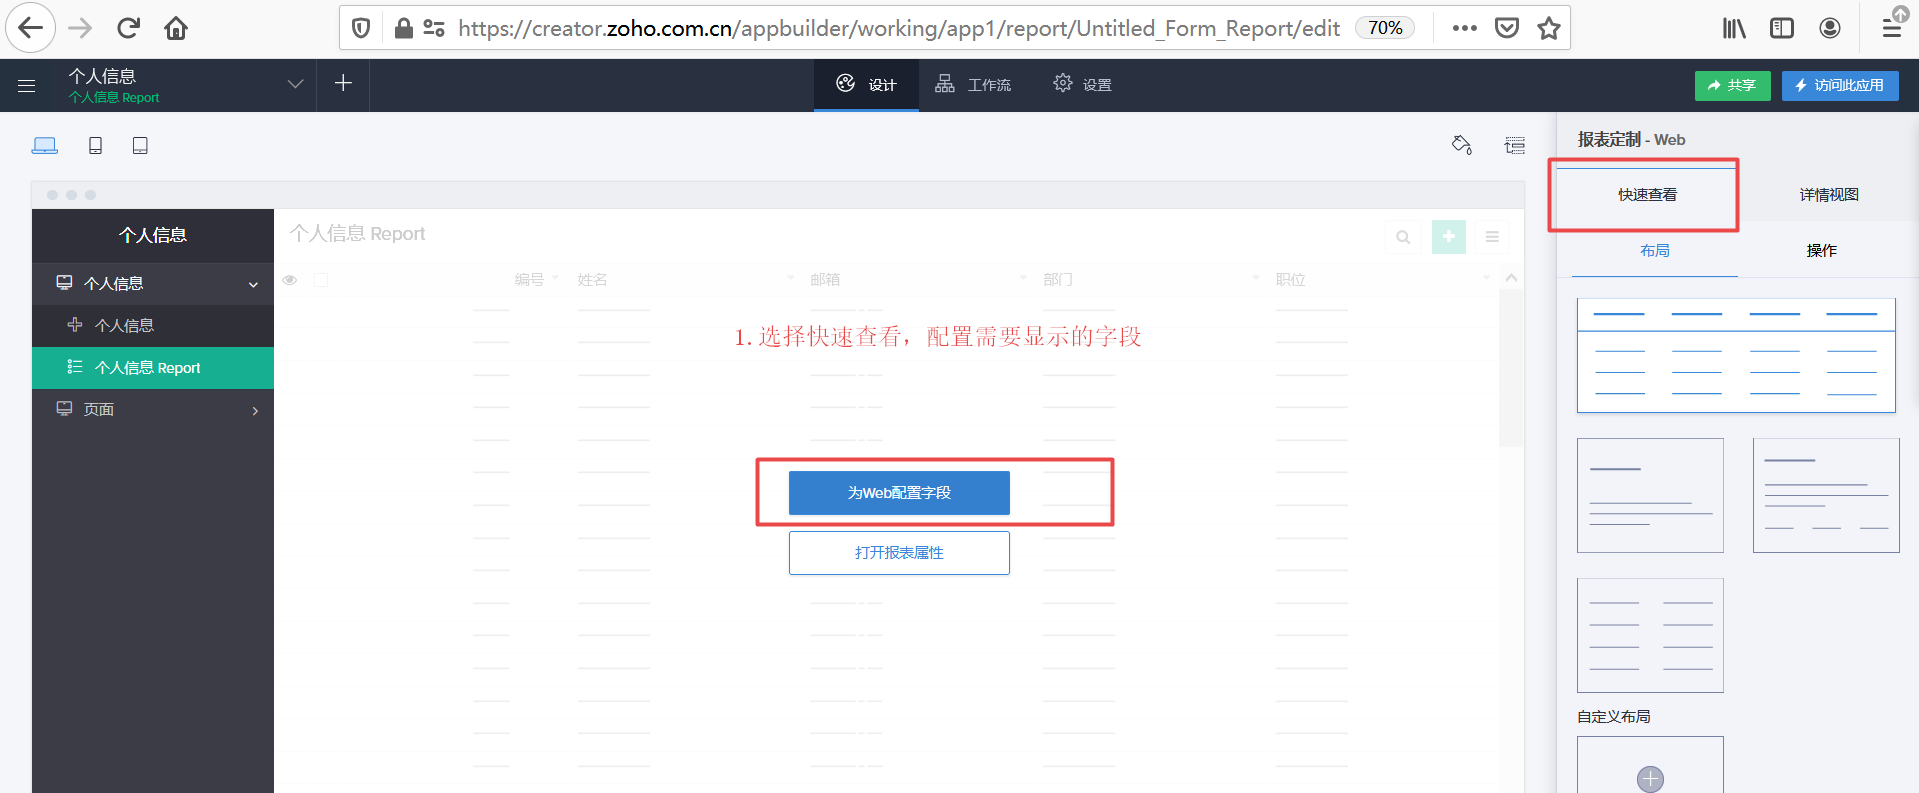1919x793 pixels.
Task: Click the green add record button
Action: pyautogui.click(x=1448, y=237)
